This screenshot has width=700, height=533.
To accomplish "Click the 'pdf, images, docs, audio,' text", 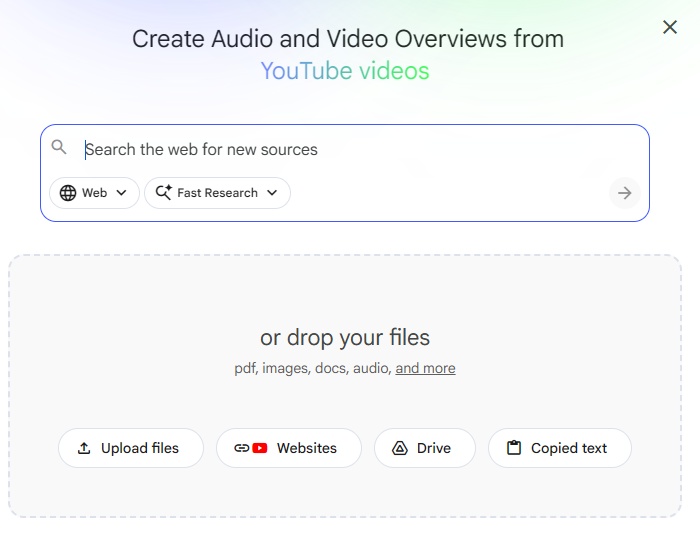I will point(313,368).
